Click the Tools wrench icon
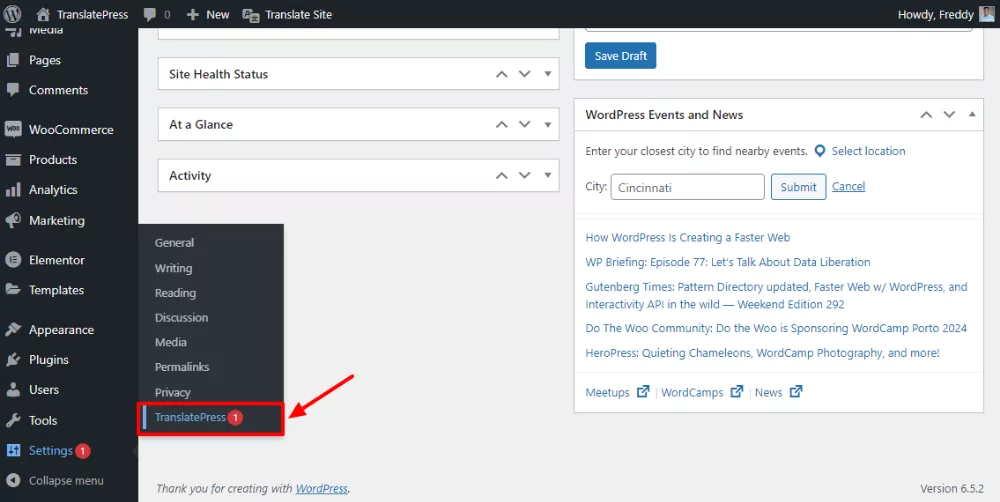This screenshot has height=502, width=1000. tap(13, 420)
